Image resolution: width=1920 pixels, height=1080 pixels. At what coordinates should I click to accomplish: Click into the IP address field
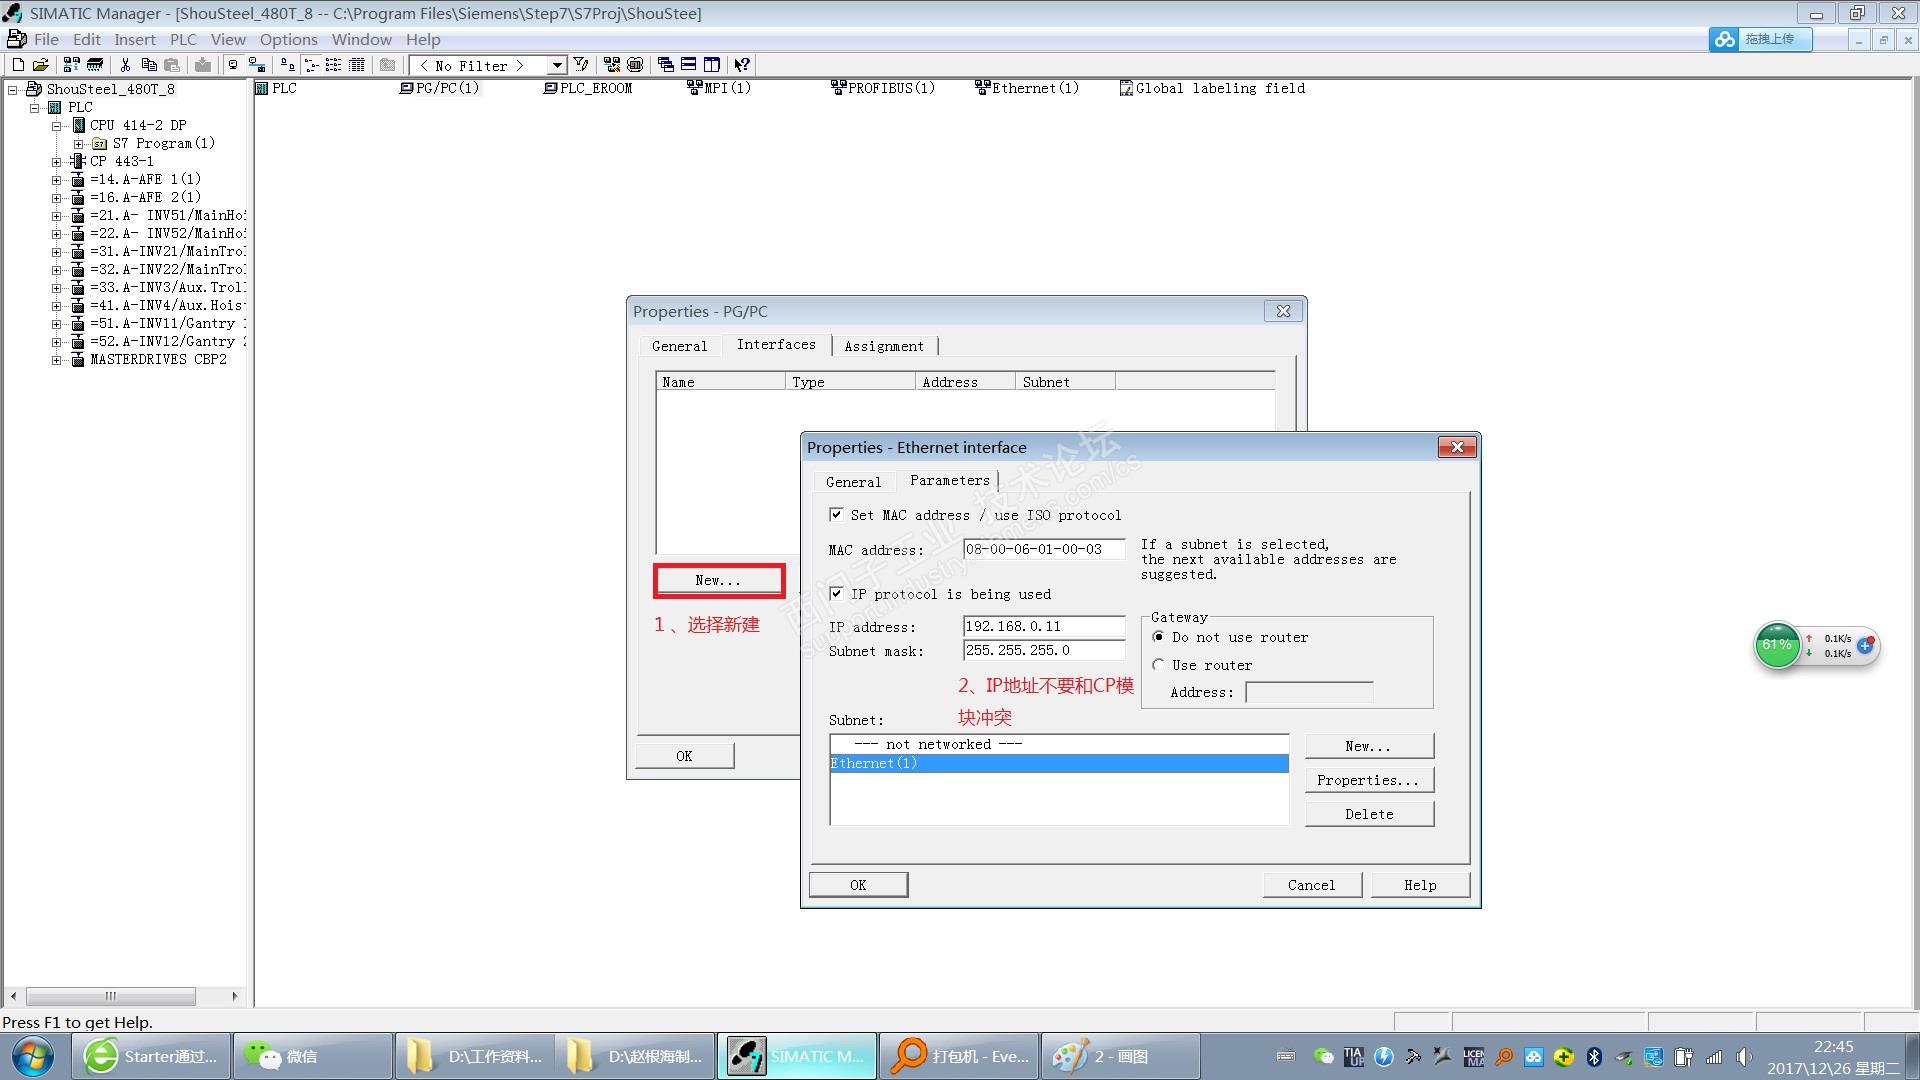point(1043,627)
